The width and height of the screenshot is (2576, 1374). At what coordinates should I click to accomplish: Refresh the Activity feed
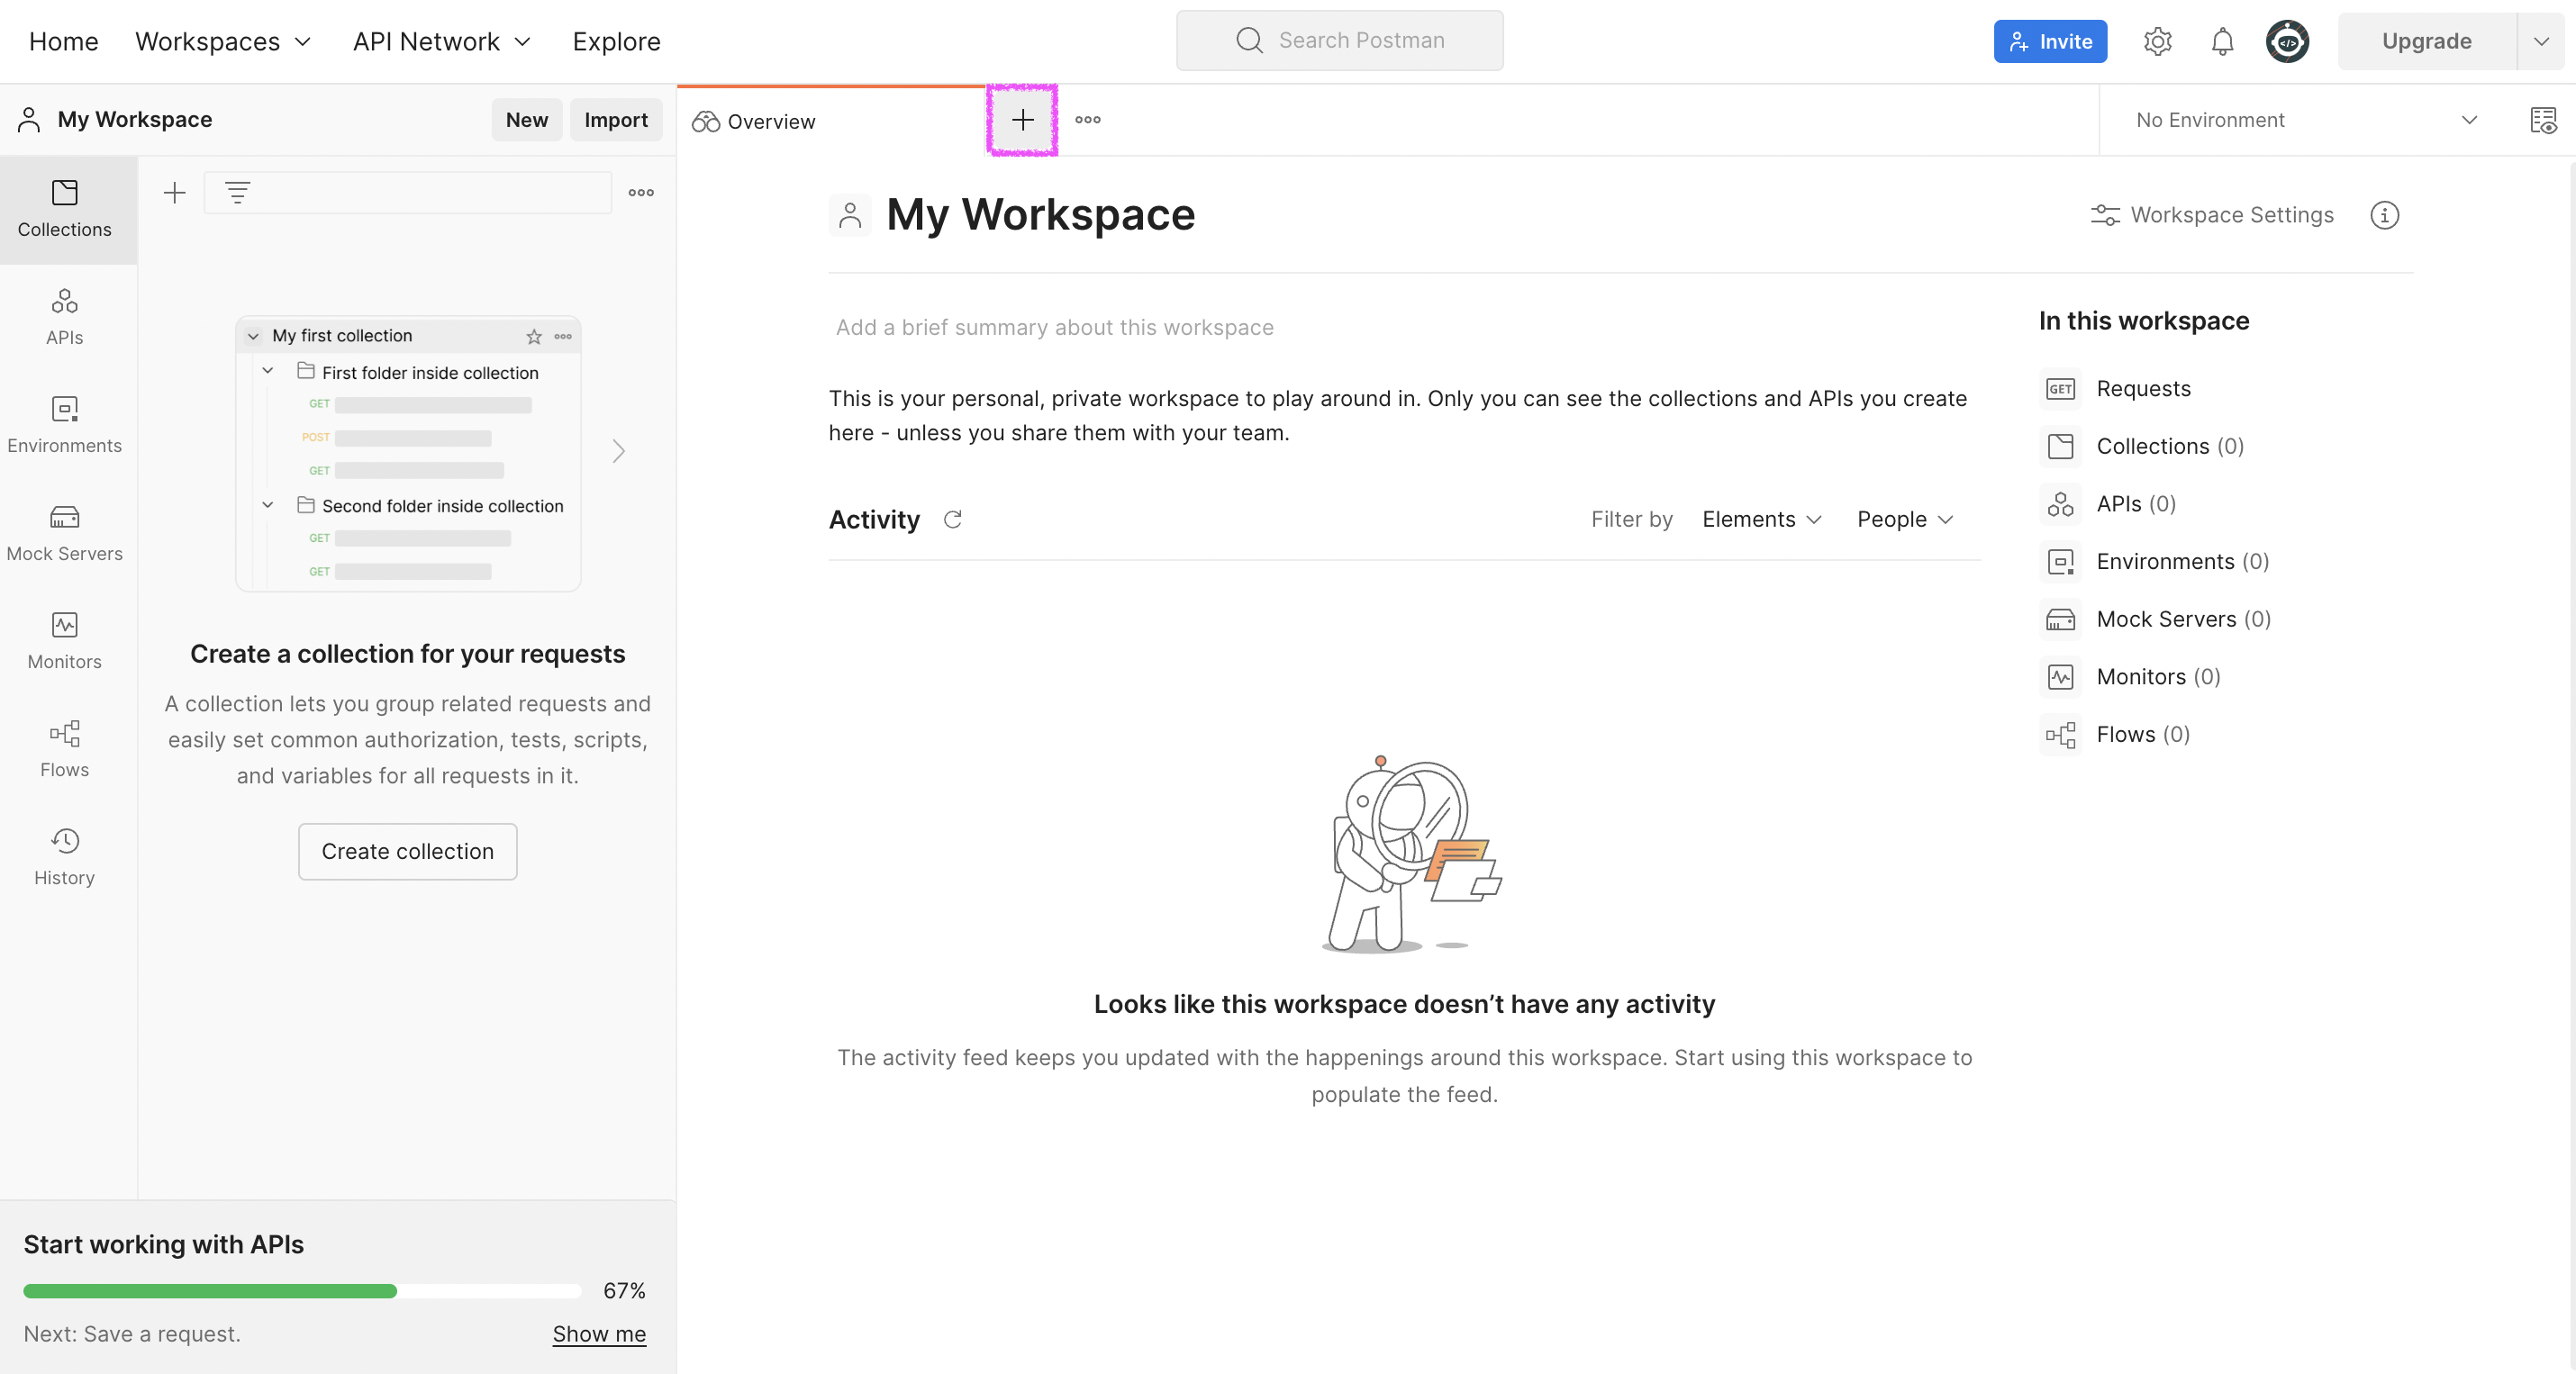point(952,519)
